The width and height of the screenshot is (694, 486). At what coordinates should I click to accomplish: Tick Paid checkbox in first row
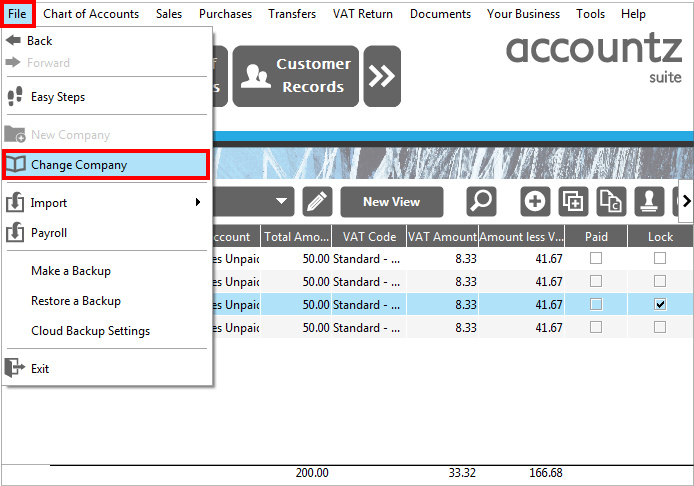click(596, 258)
